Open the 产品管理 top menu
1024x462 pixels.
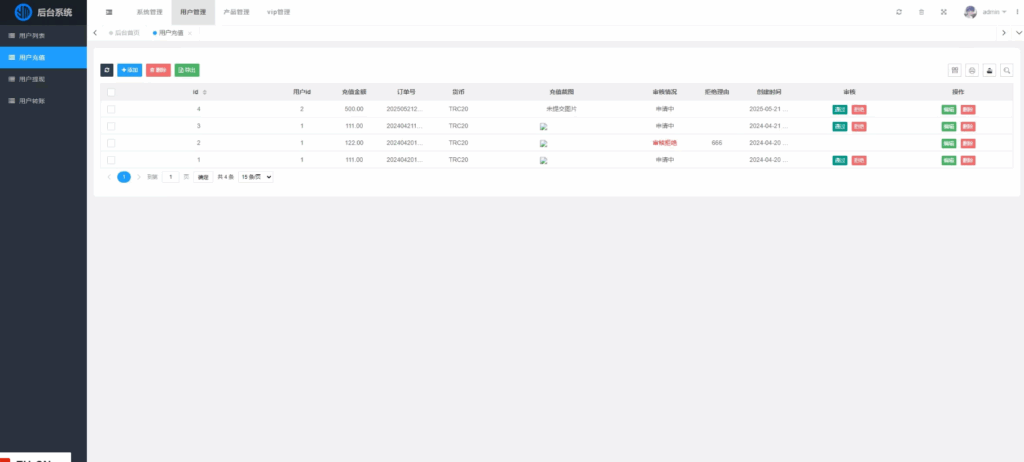pos(236,12)
